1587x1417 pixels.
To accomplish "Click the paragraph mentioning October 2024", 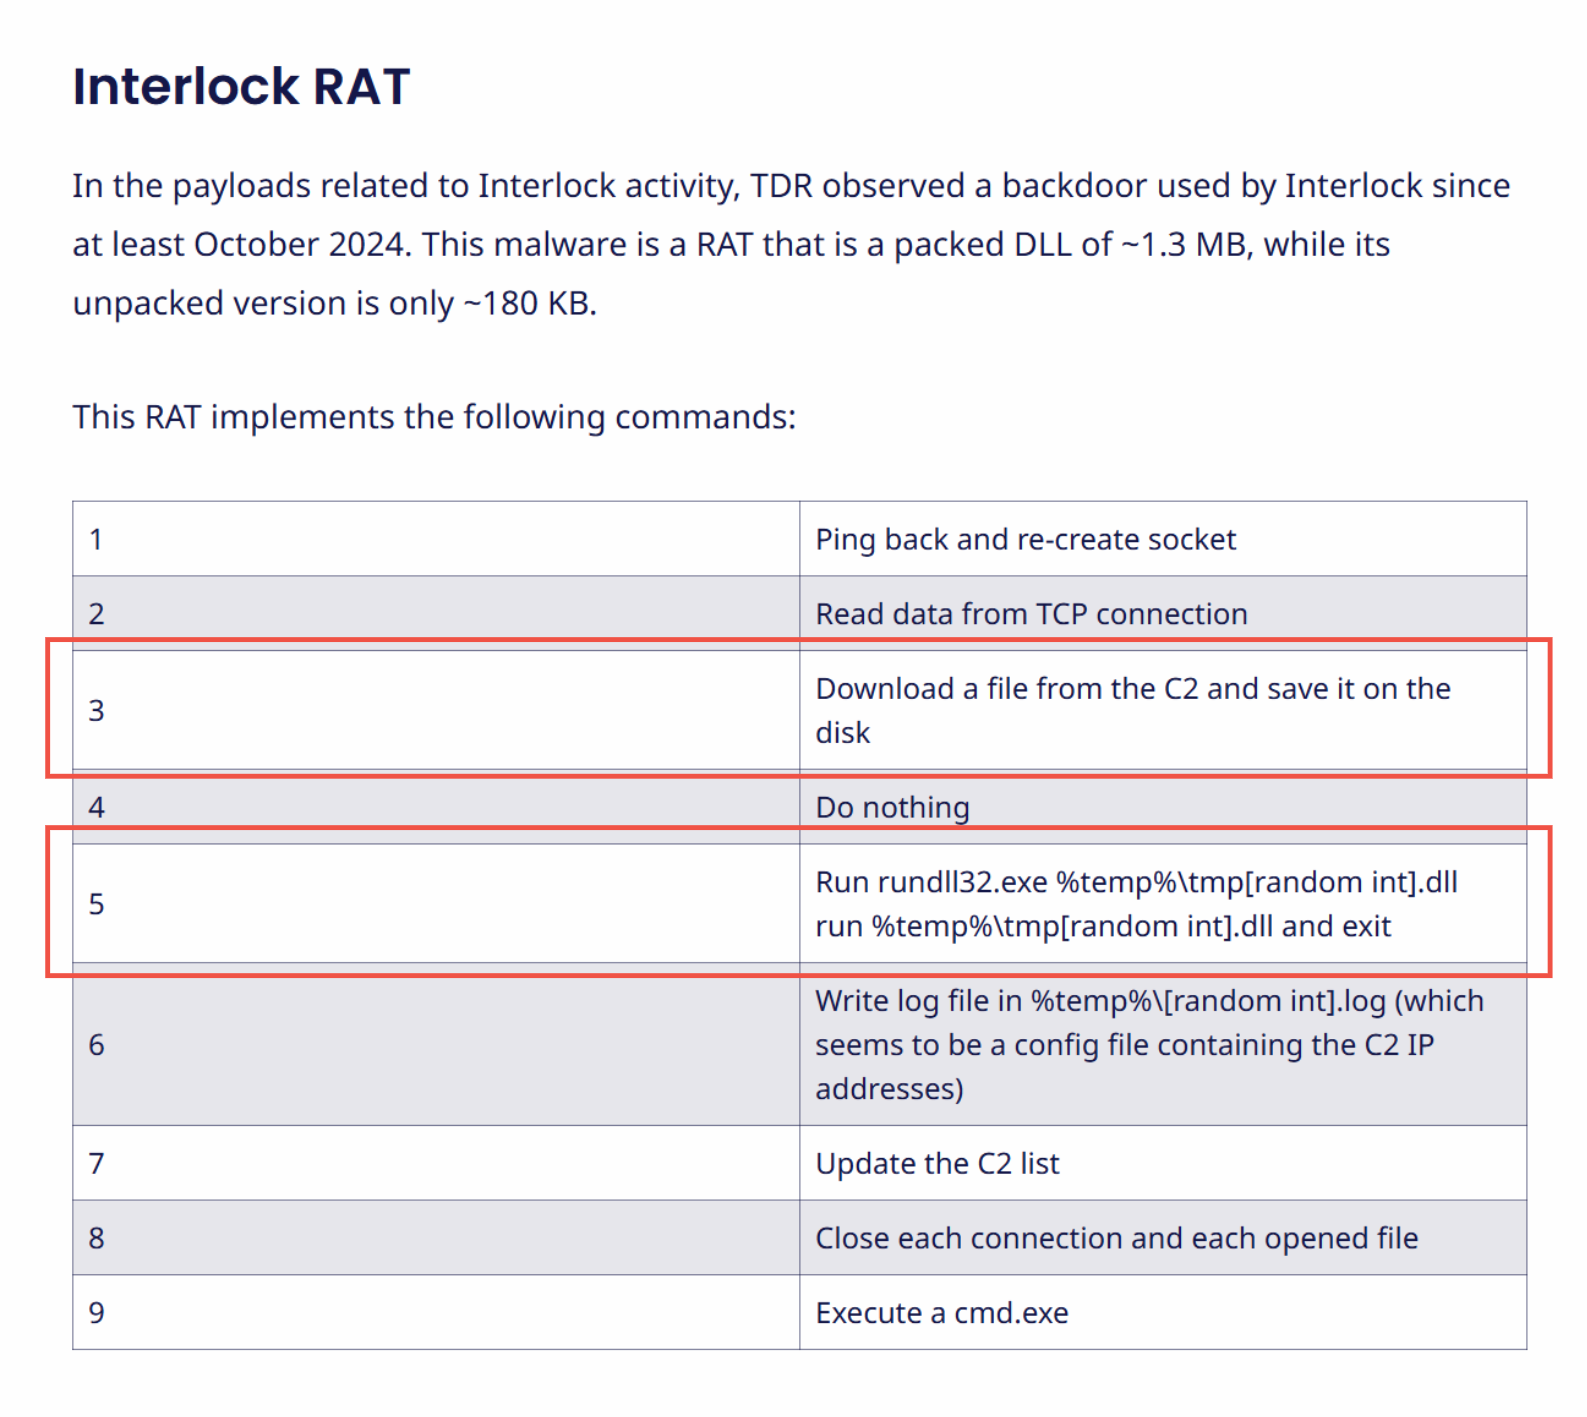I will click(790, 244).
